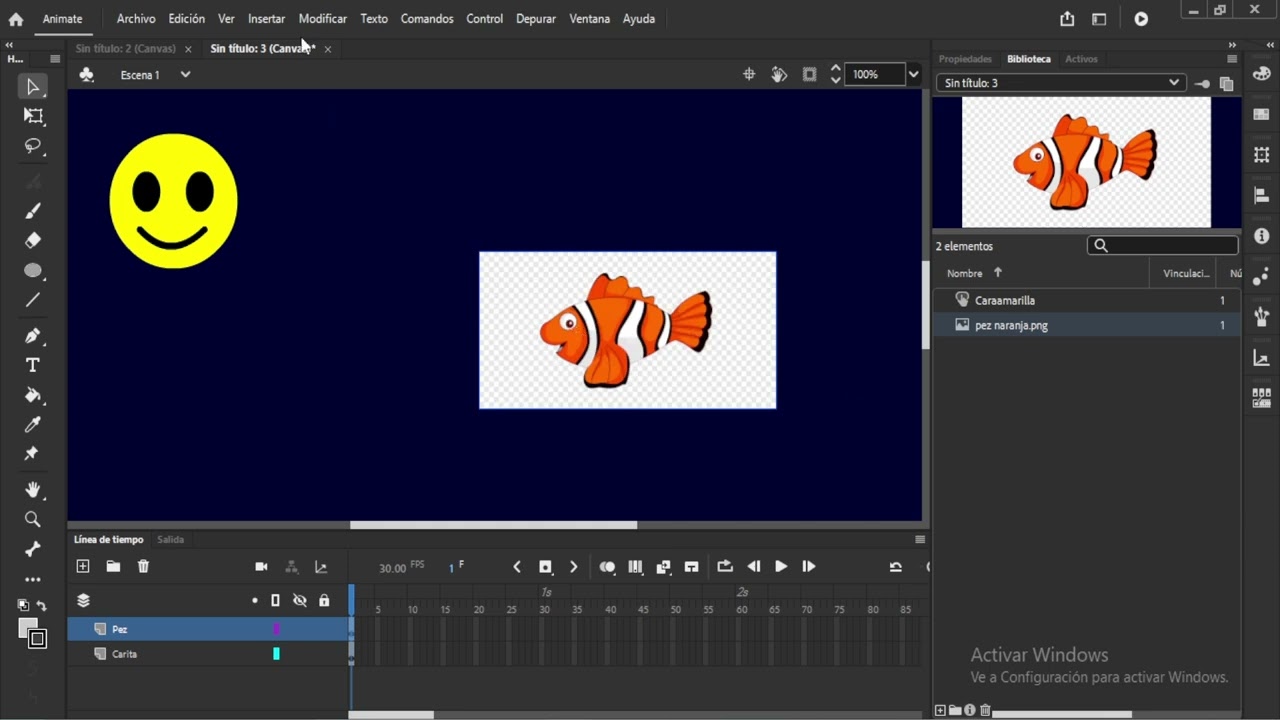The height and width of the screenshot is (720, 1280).
Task: Click the library search field
Action: point(1163,246)
